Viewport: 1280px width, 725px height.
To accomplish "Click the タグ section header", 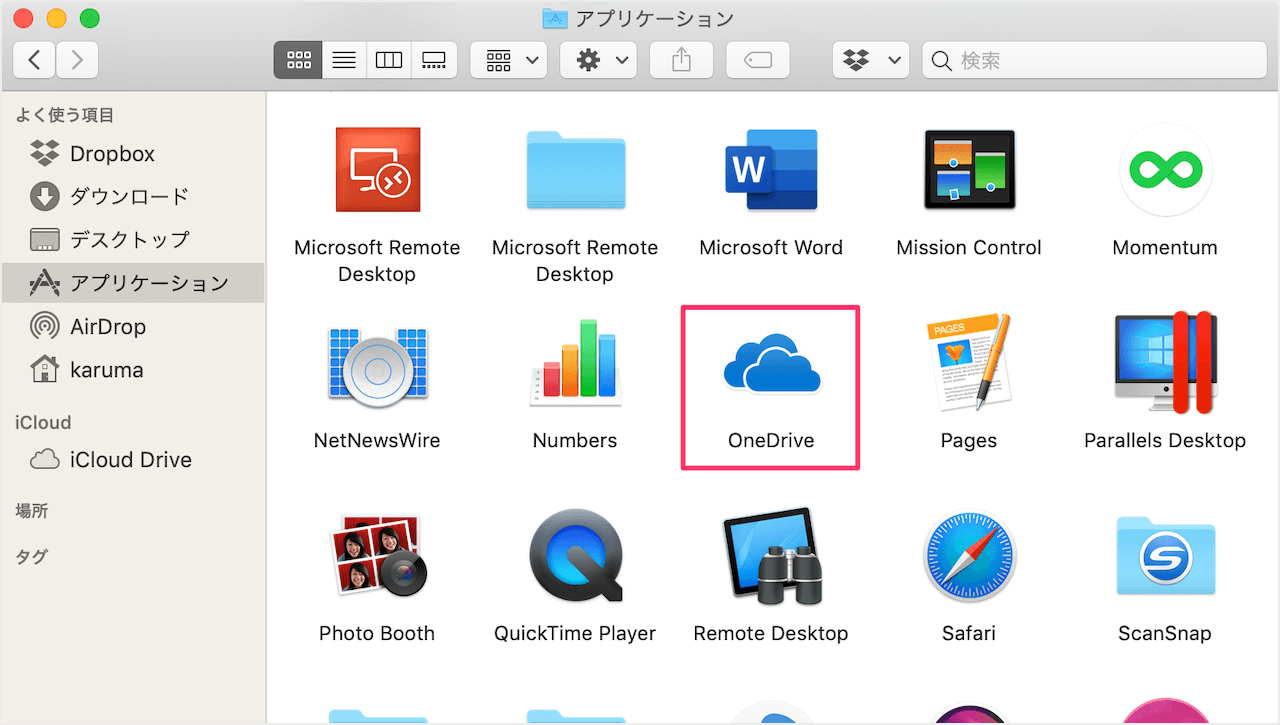I will pos(32,557).
